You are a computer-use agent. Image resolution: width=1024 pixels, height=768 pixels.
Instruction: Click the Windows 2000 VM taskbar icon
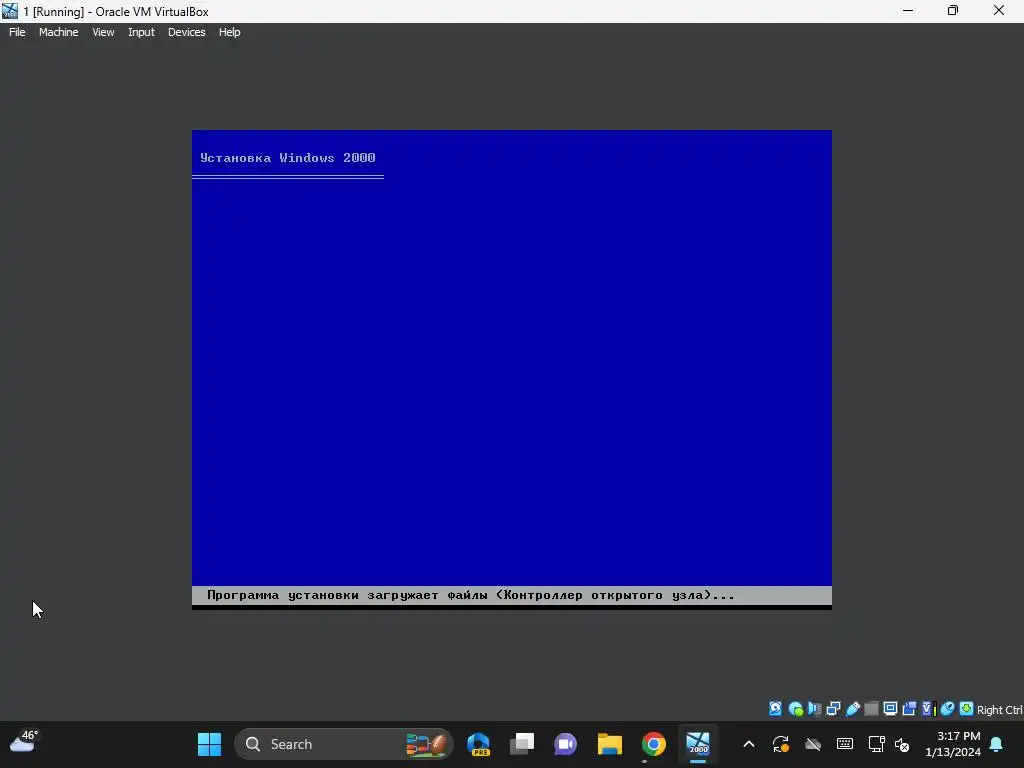697,744
